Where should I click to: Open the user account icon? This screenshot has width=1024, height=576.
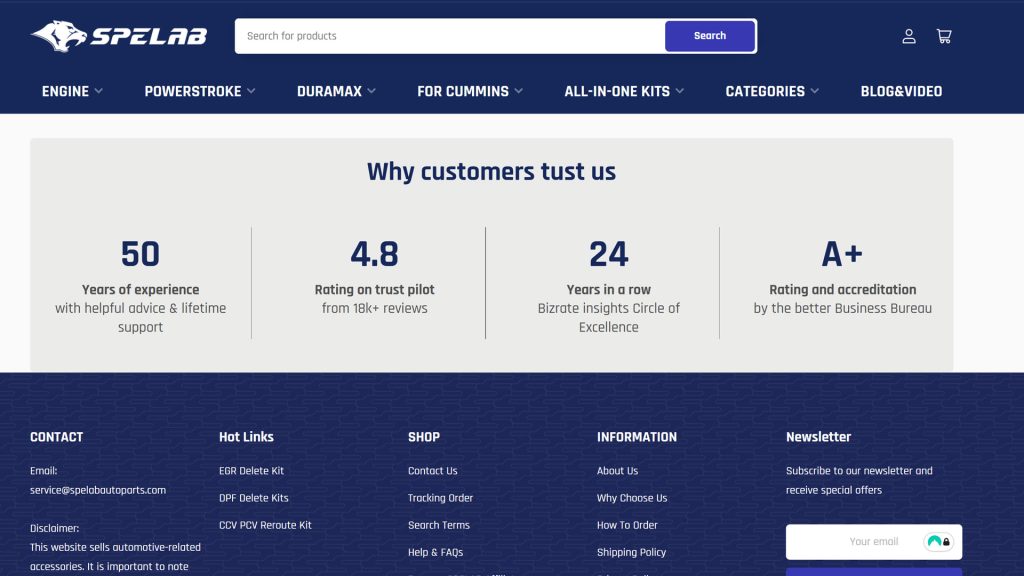click(908, 36)
